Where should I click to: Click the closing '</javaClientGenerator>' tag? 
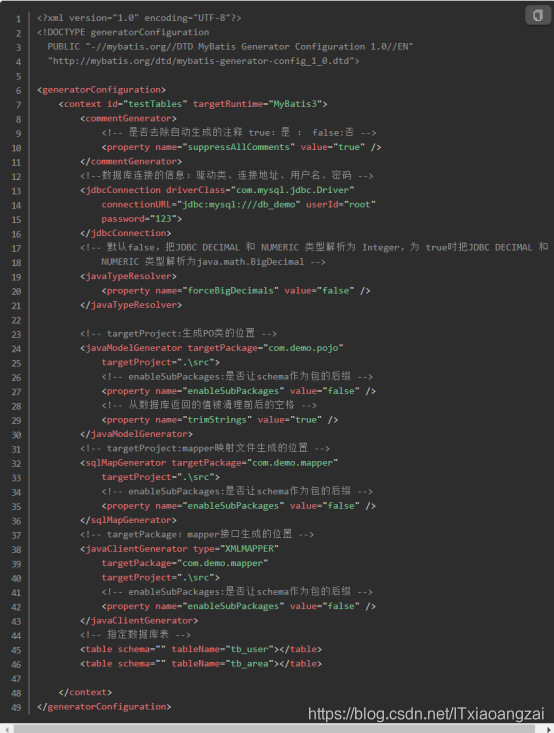point(139,621)
